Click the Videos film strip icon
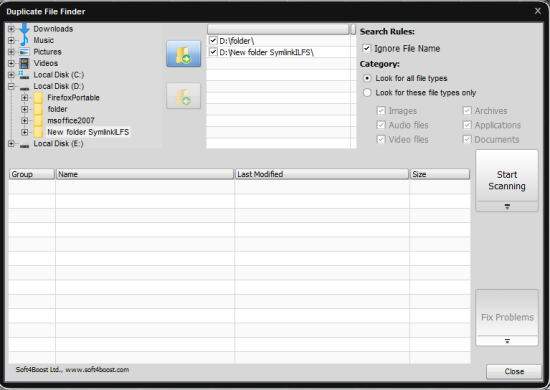The width and height of the screenshot is (550, 390). tap(24, 63)
